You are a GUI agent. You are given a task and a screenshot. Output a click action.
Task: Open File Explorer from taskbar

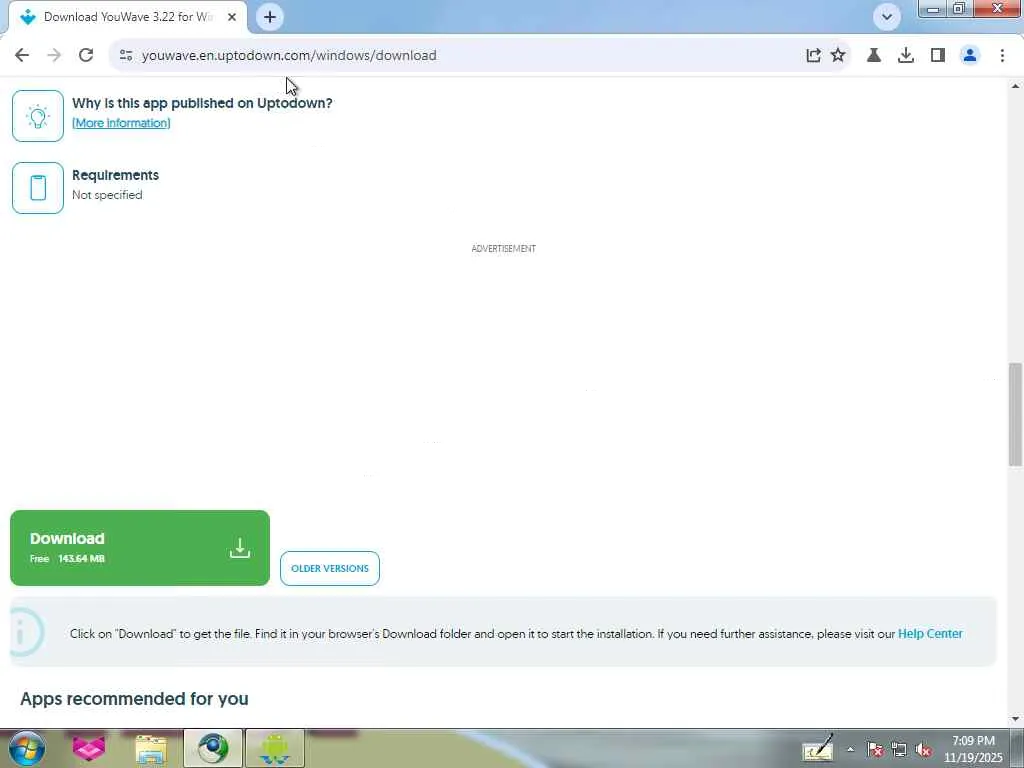151,748
